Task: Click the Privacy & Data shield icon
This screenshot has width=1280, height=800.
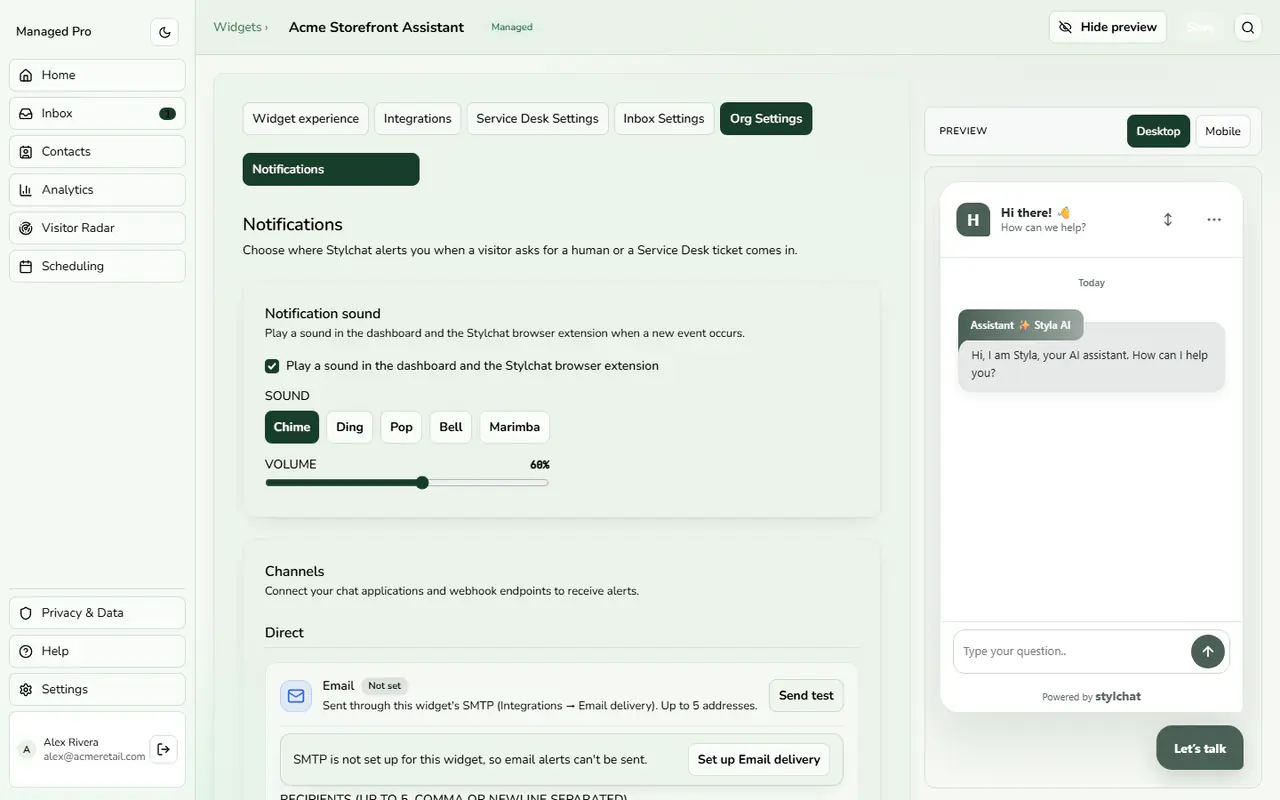Action: pos(26,613)
